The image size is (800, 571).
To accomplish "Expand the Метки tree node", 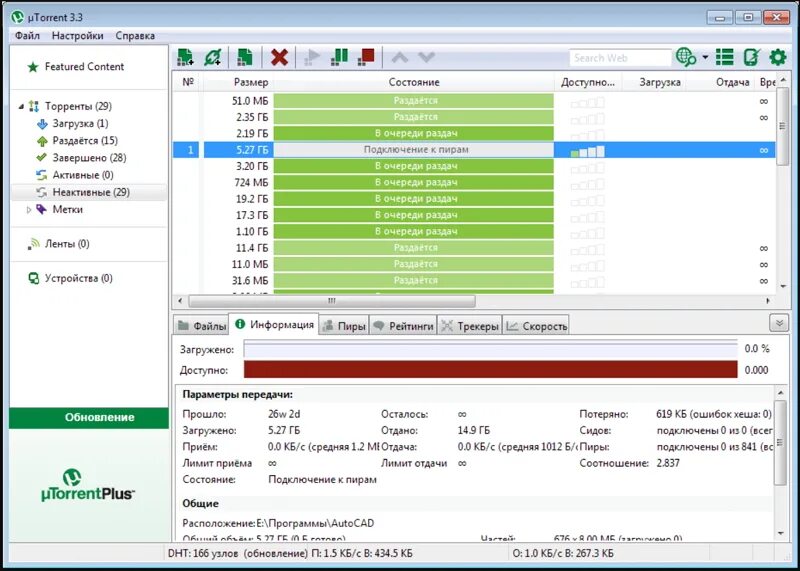I will point(29,210).
